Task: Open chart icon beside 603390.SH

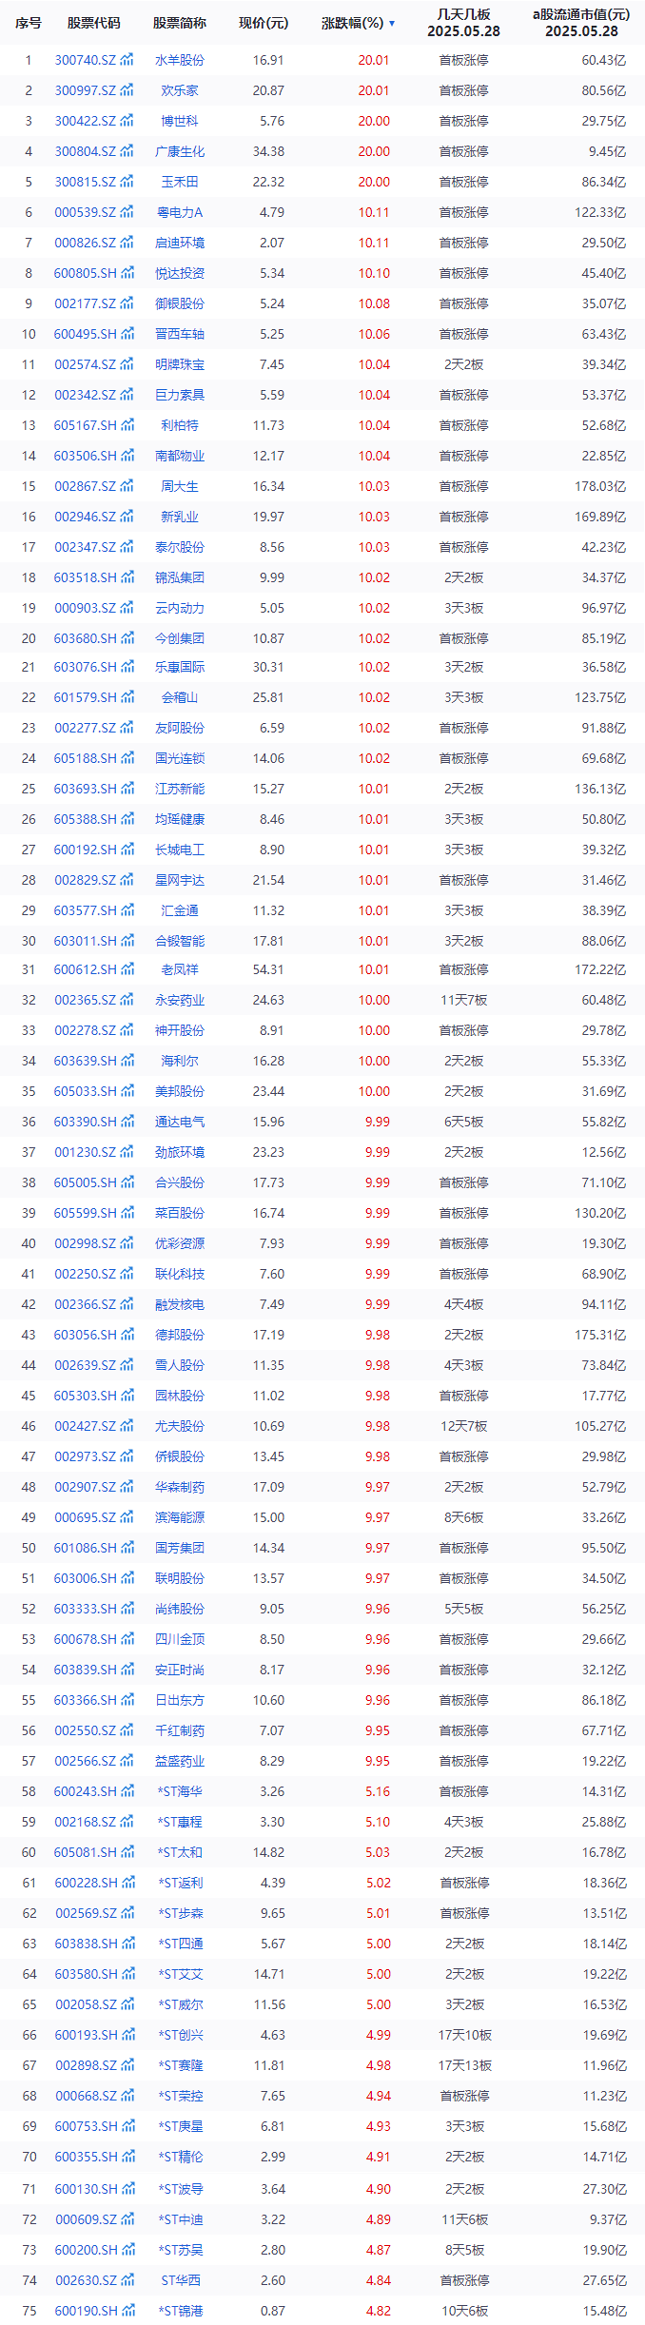Action: (127, 1122)
